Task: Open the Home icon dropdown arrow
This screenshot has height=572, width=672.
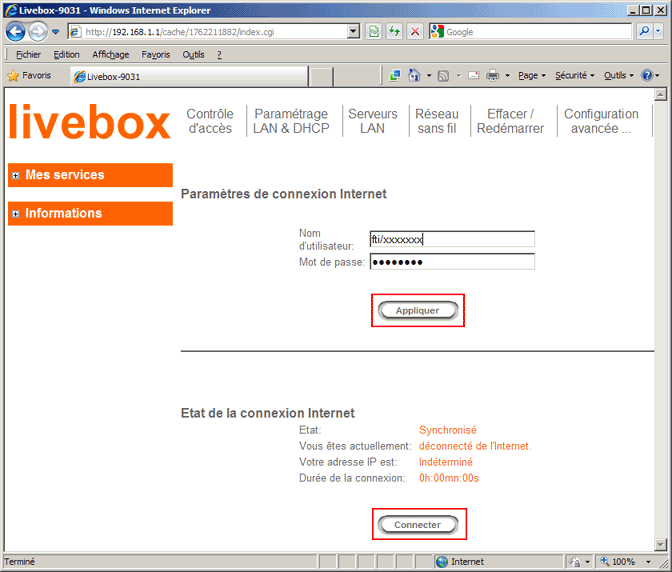Action: pyautogui.click(x=429, y=76)
